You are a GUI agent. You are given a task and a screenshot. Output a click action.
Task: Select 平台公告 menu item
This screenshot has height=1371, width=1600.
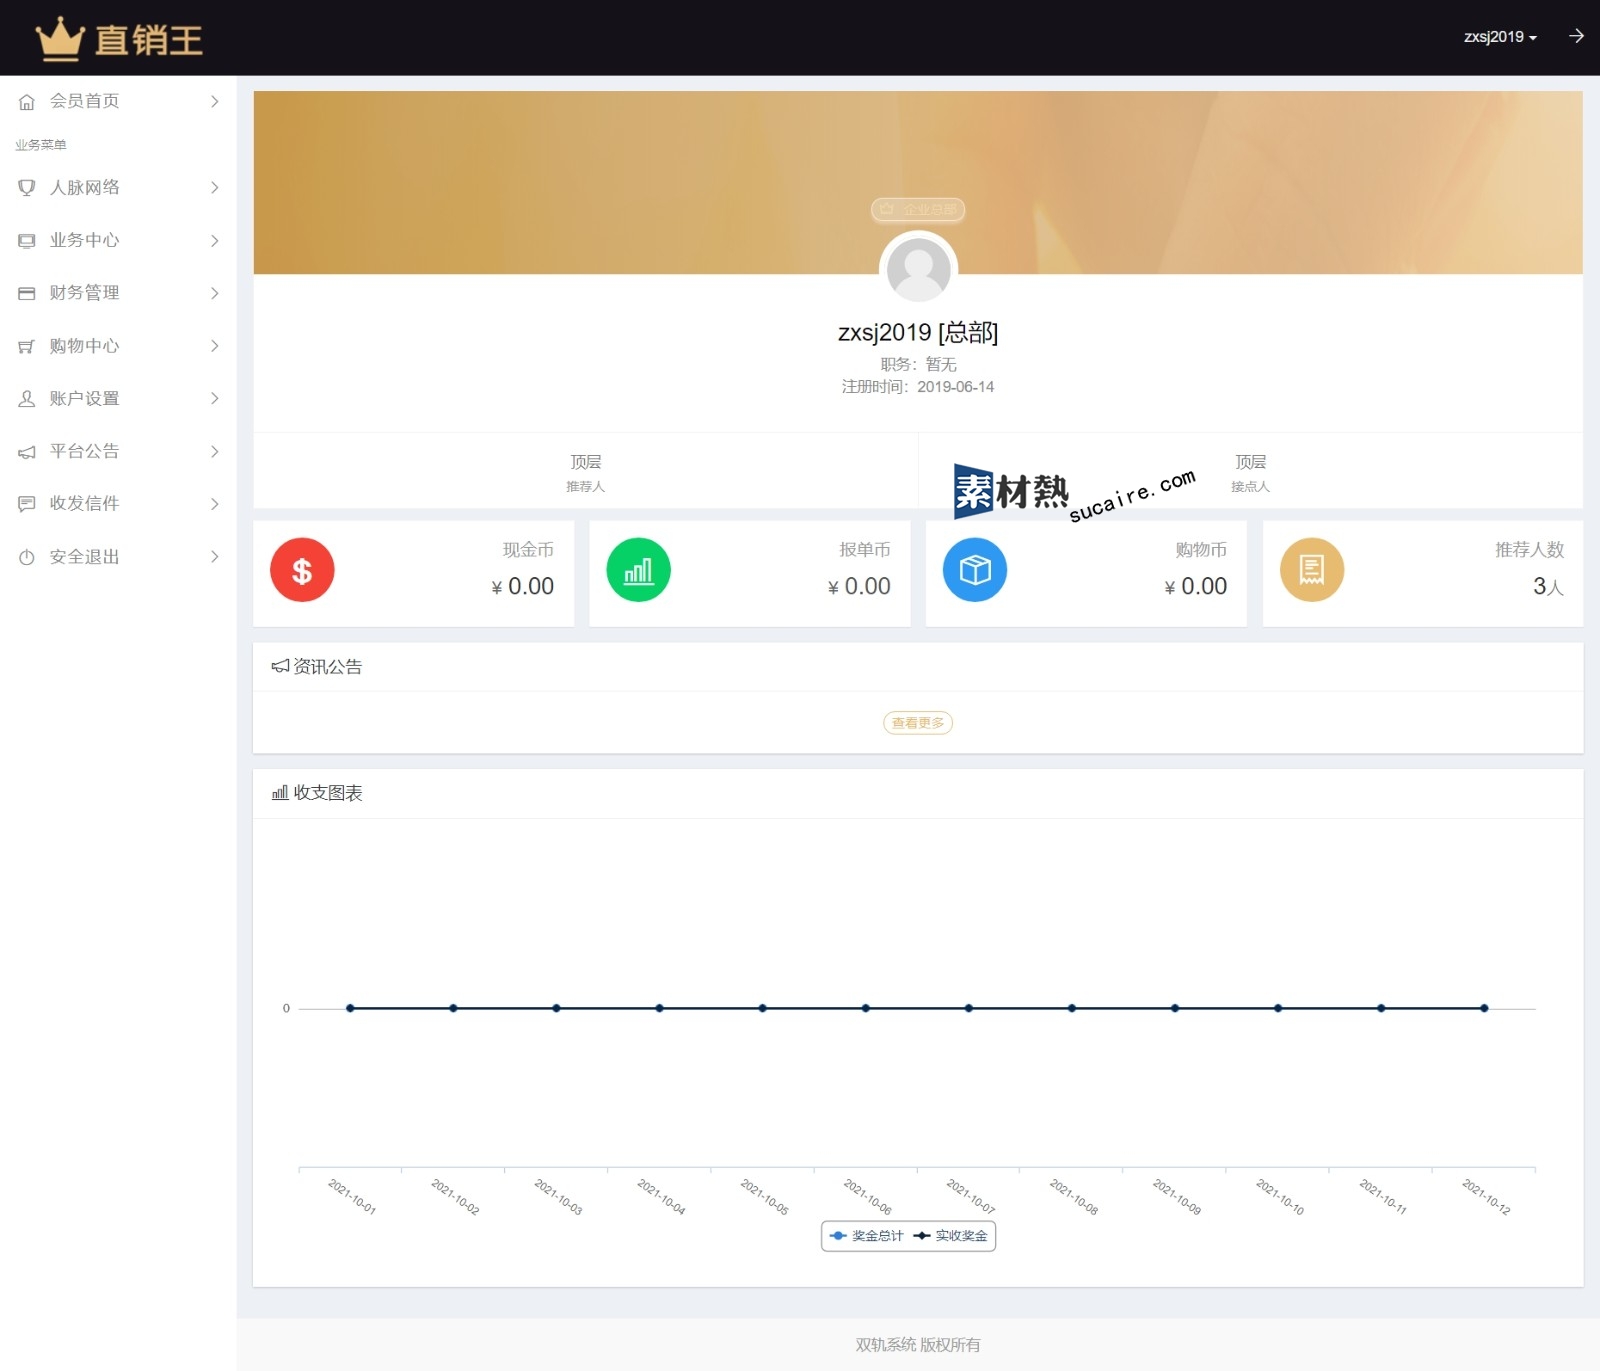coord(118,451)
